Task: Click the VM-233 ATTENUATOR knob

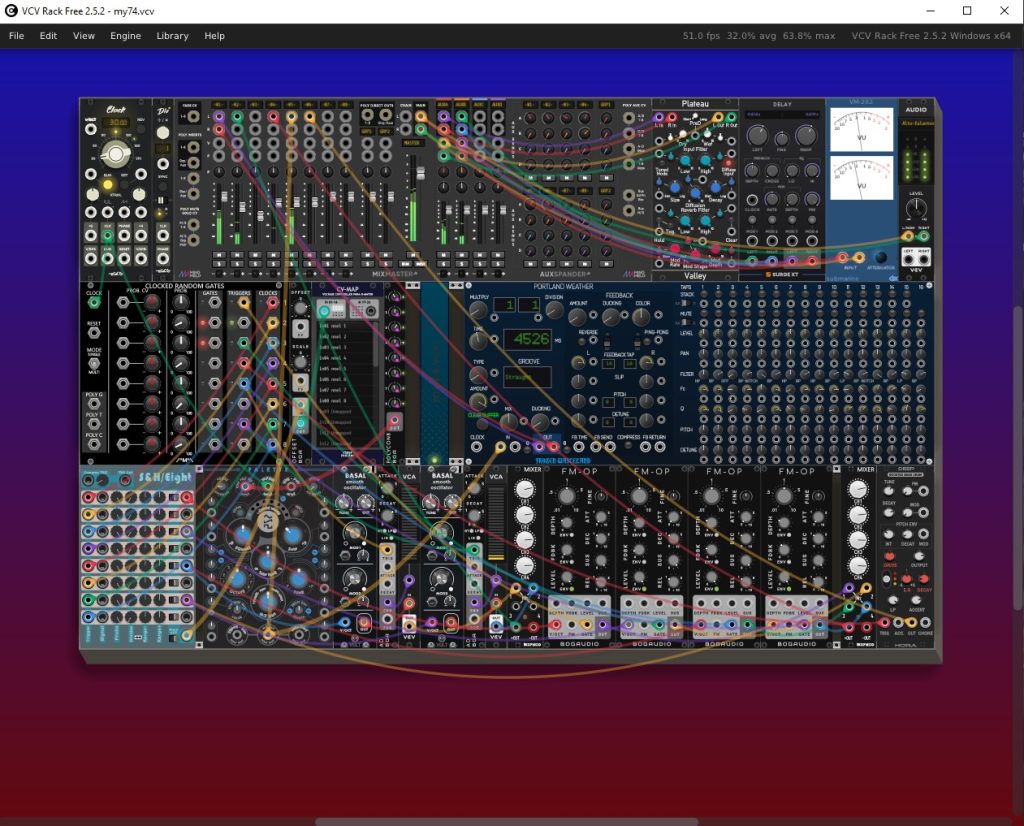Action: point(881,257)
